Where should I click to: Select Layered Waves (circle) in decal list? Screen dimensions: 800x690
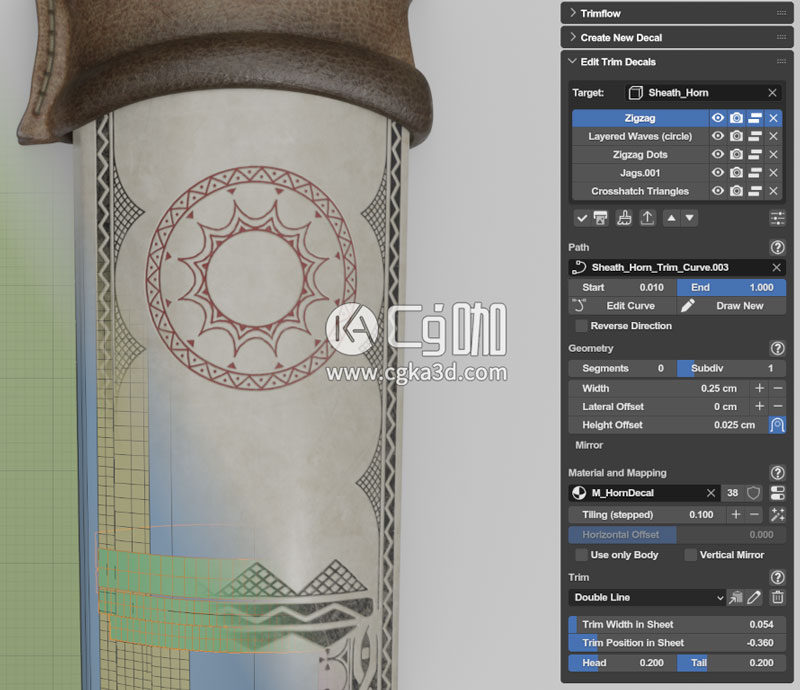(x=640, y=136)
